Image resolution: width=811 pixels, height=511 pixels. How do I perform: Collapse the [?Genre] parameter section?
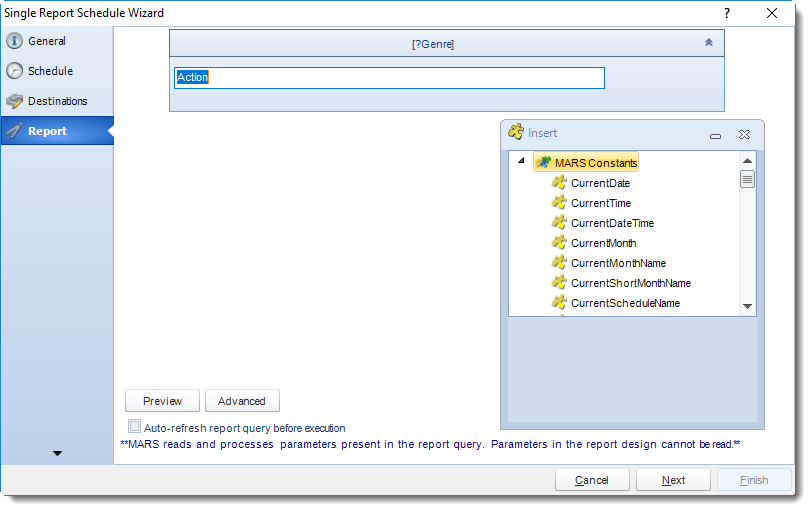(709, 43)
